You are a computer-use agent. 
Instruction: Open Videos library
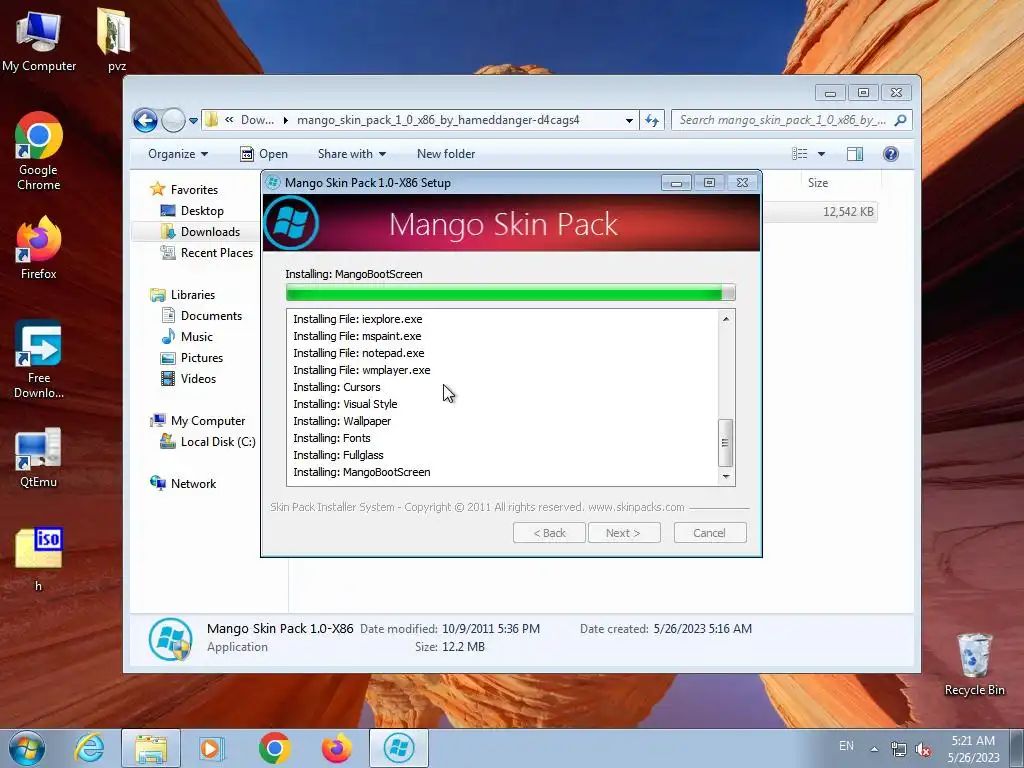click(188, 379)
